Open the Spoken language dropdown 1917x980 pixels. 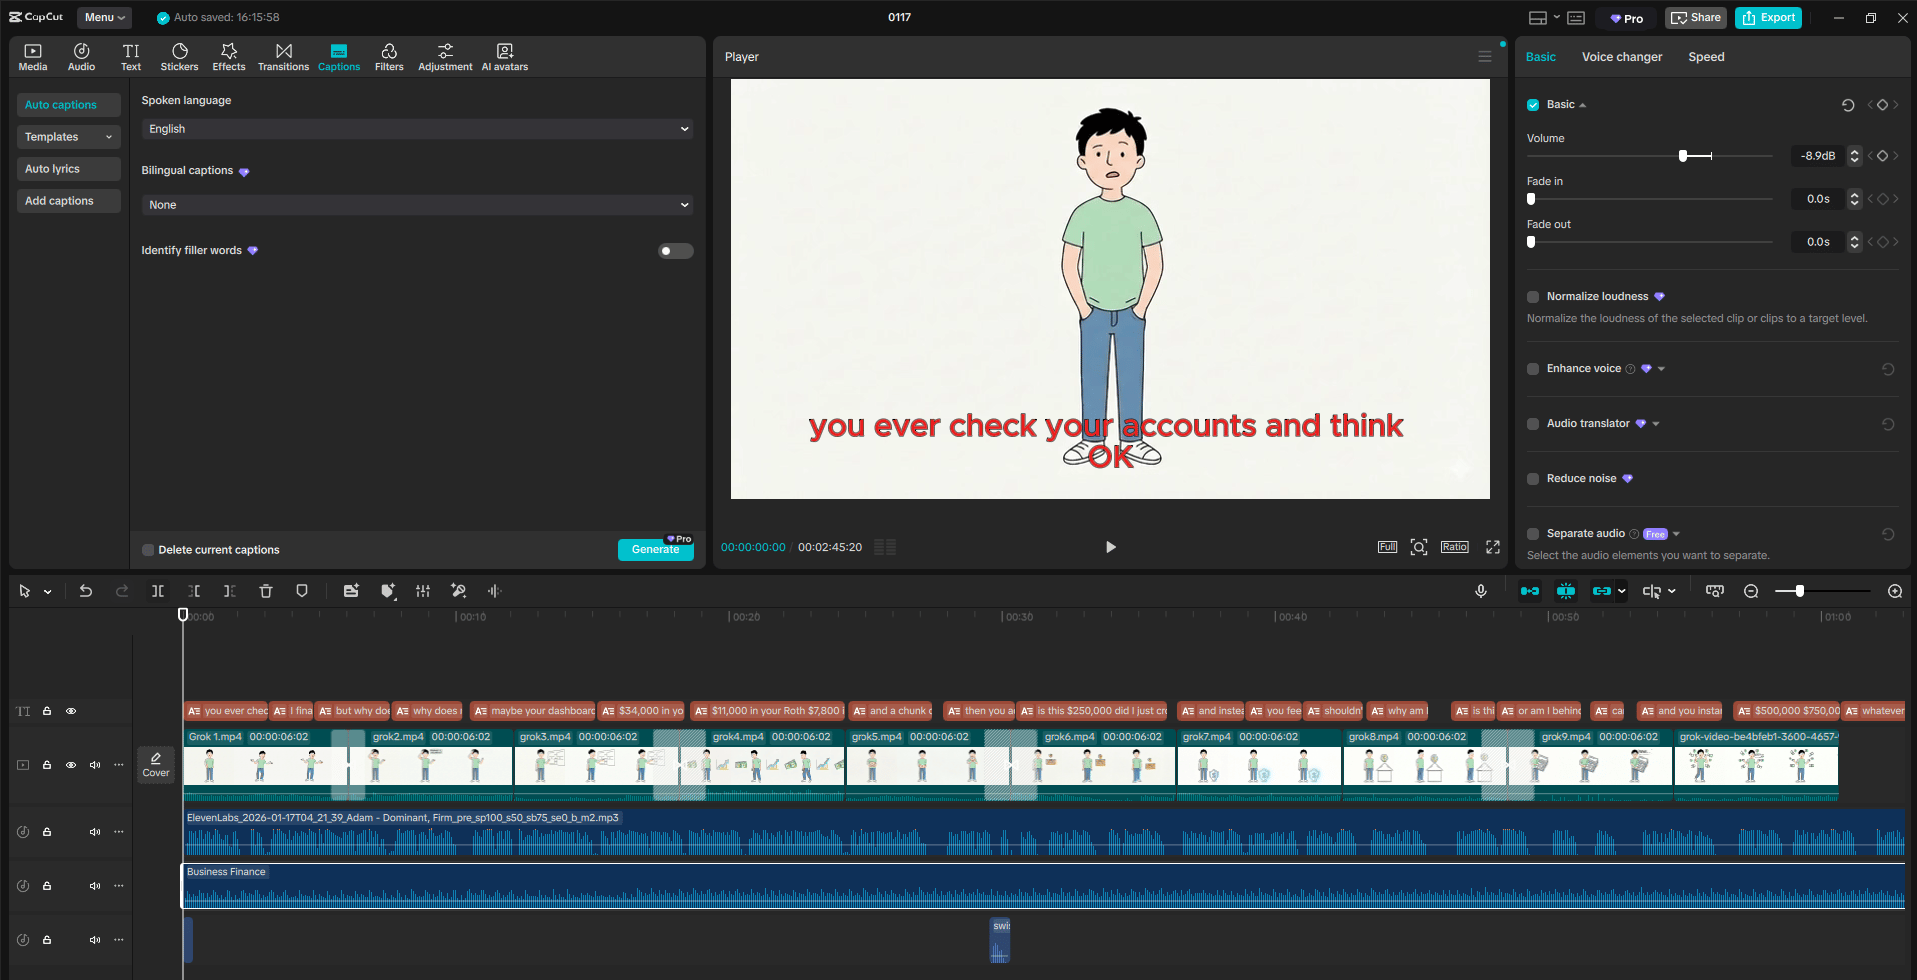click(x=416, y=129)
